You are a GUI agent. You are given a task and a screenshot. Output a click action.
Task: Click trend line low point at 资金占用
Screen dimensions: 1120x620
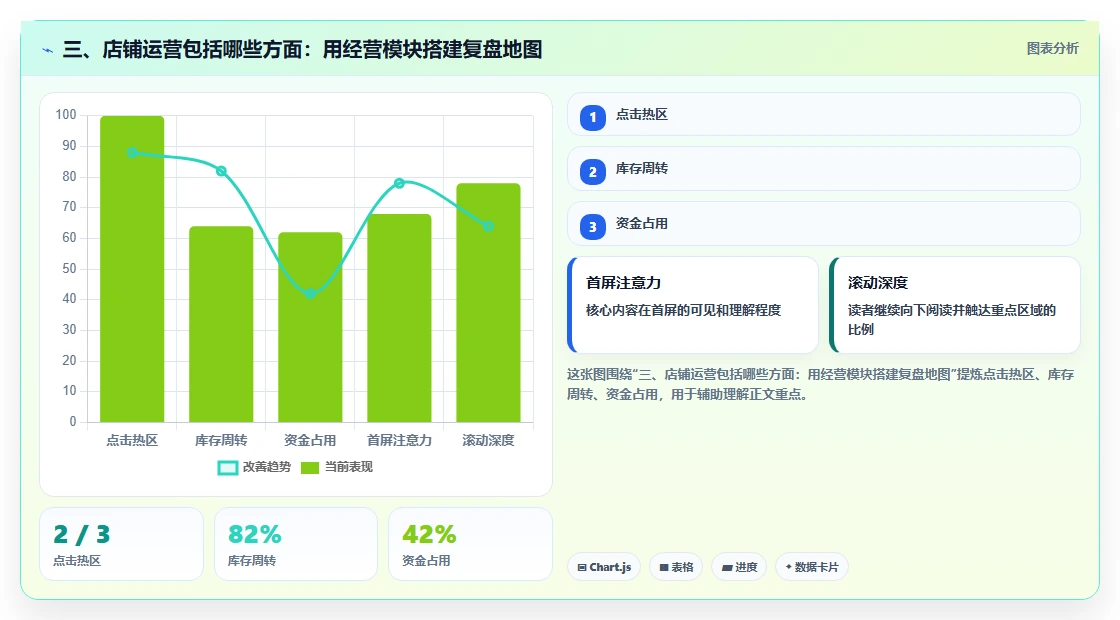pos(310,294)
